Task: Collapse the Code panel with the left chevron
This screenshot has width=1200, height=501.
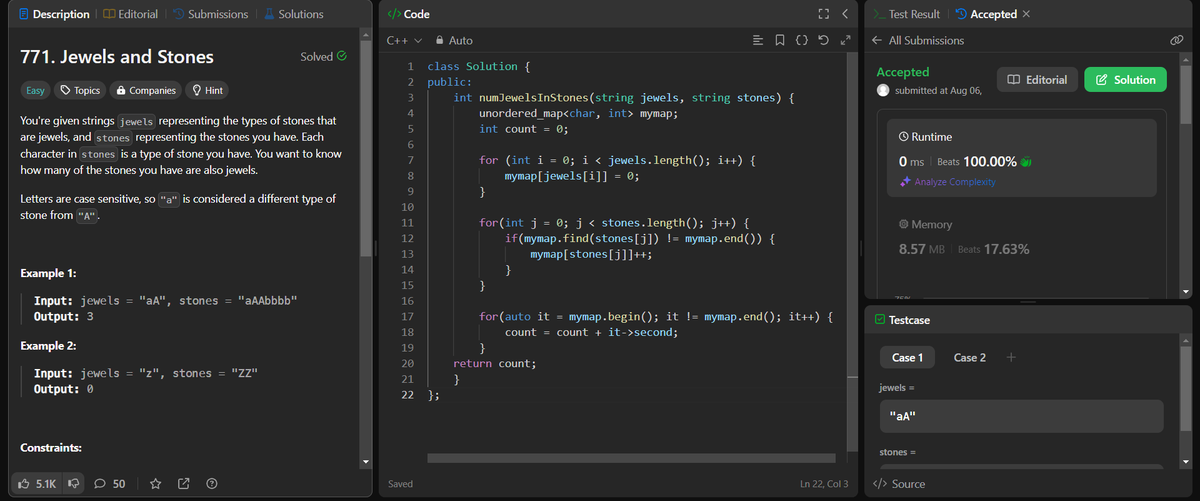Action: (x=844, y=14)
